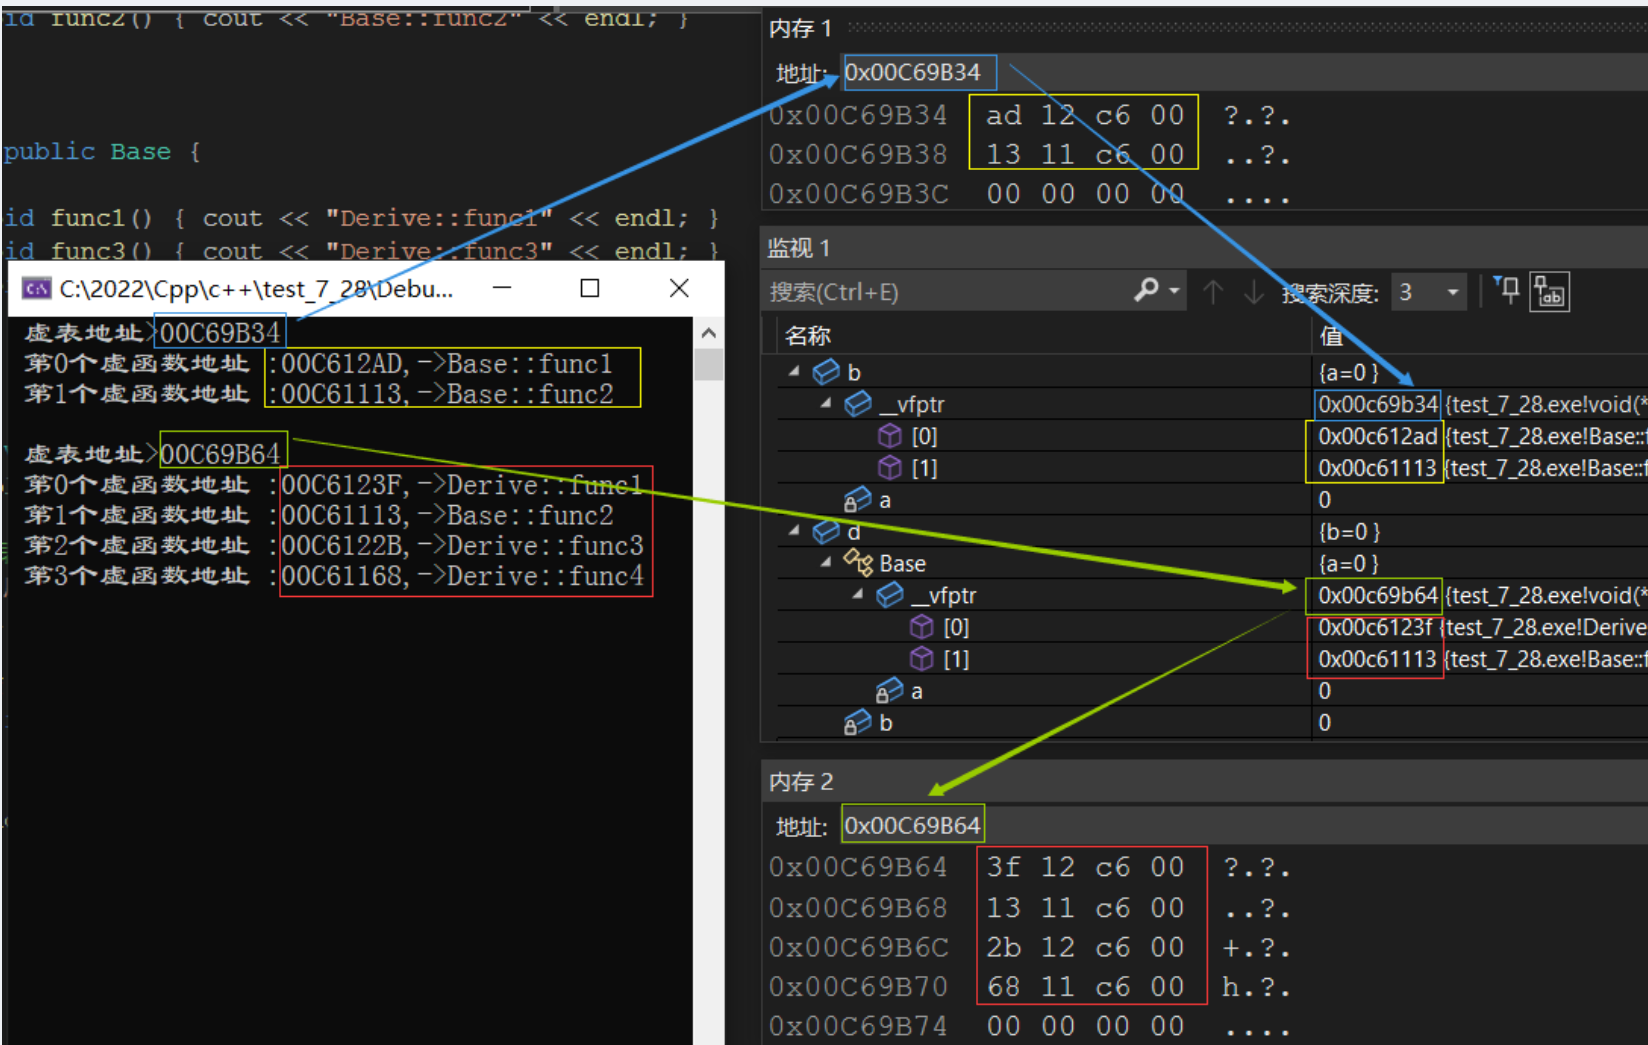Close the console window

(x=679, y=288)
